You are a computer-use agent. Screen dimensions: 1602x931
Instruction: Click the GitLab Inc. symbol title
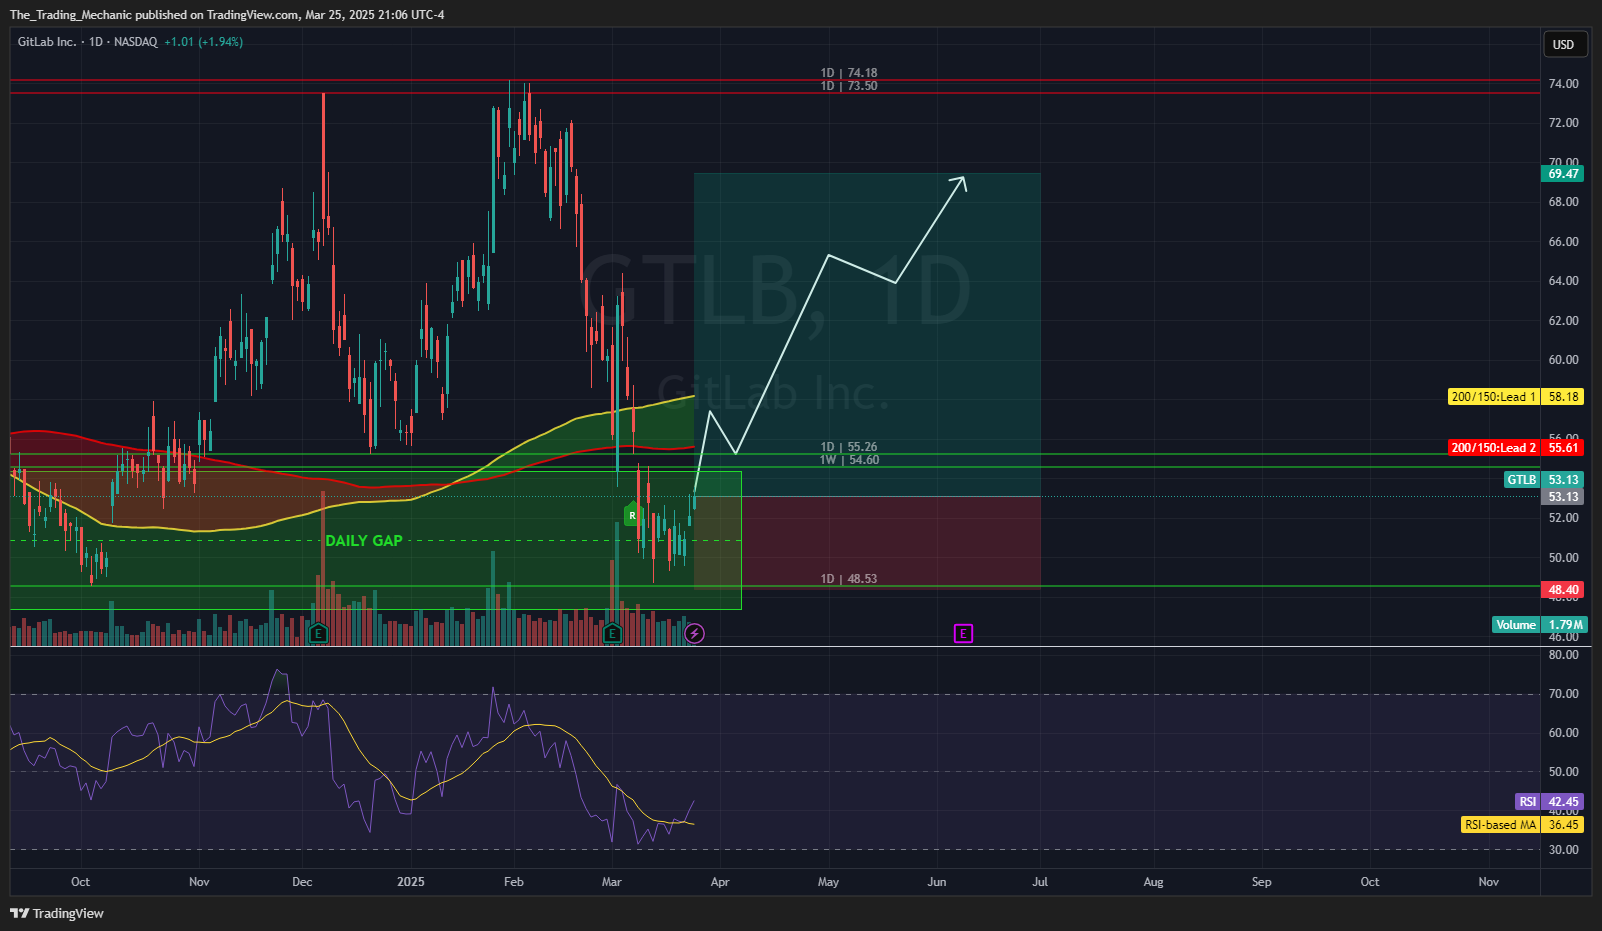47,42
